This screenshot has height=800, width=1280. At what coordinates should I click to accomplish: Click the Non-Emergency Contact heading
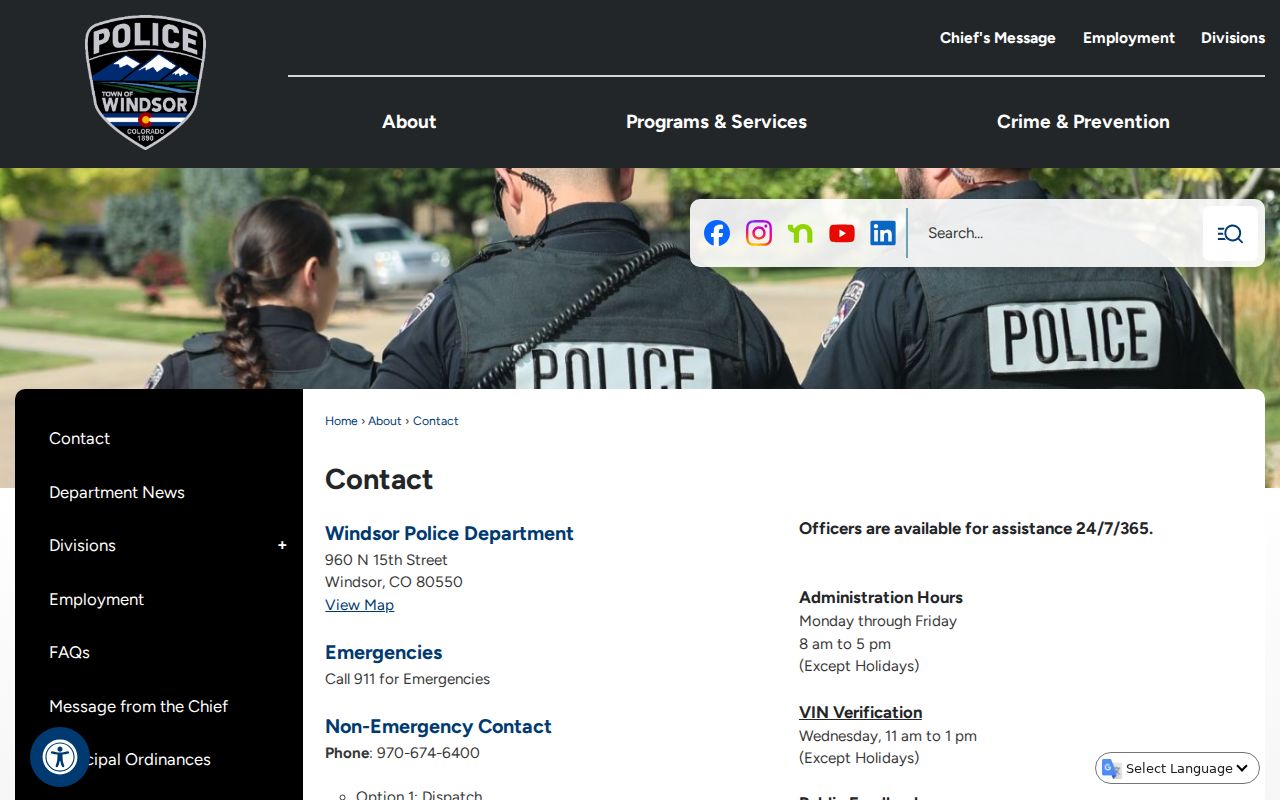point(438,726)
